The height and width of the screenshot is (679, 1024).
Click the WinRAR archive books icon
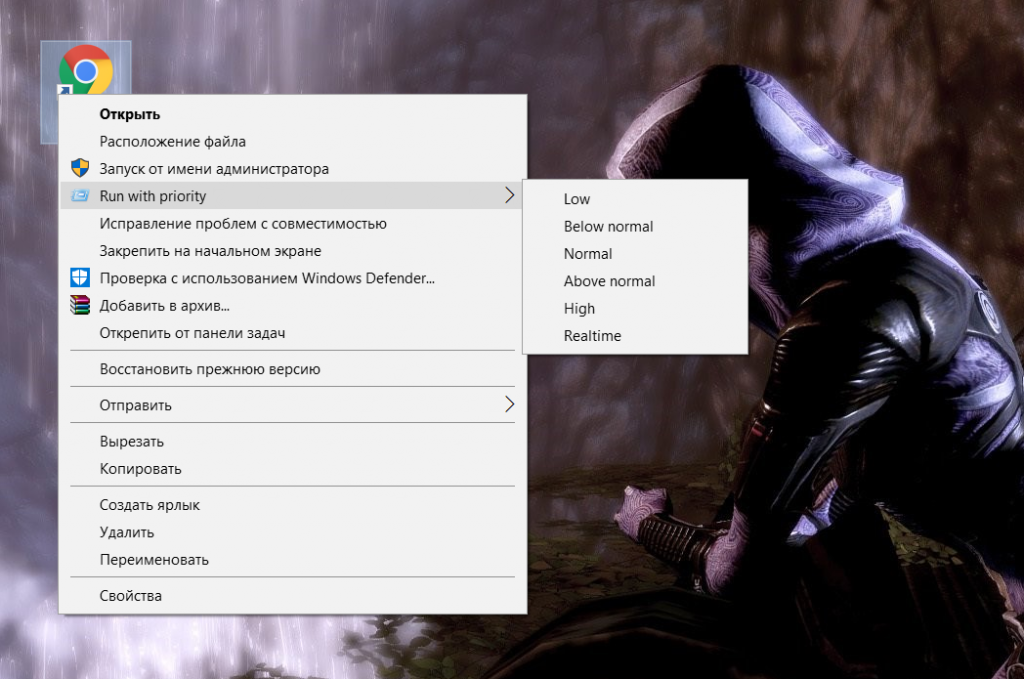pos(80,306)
